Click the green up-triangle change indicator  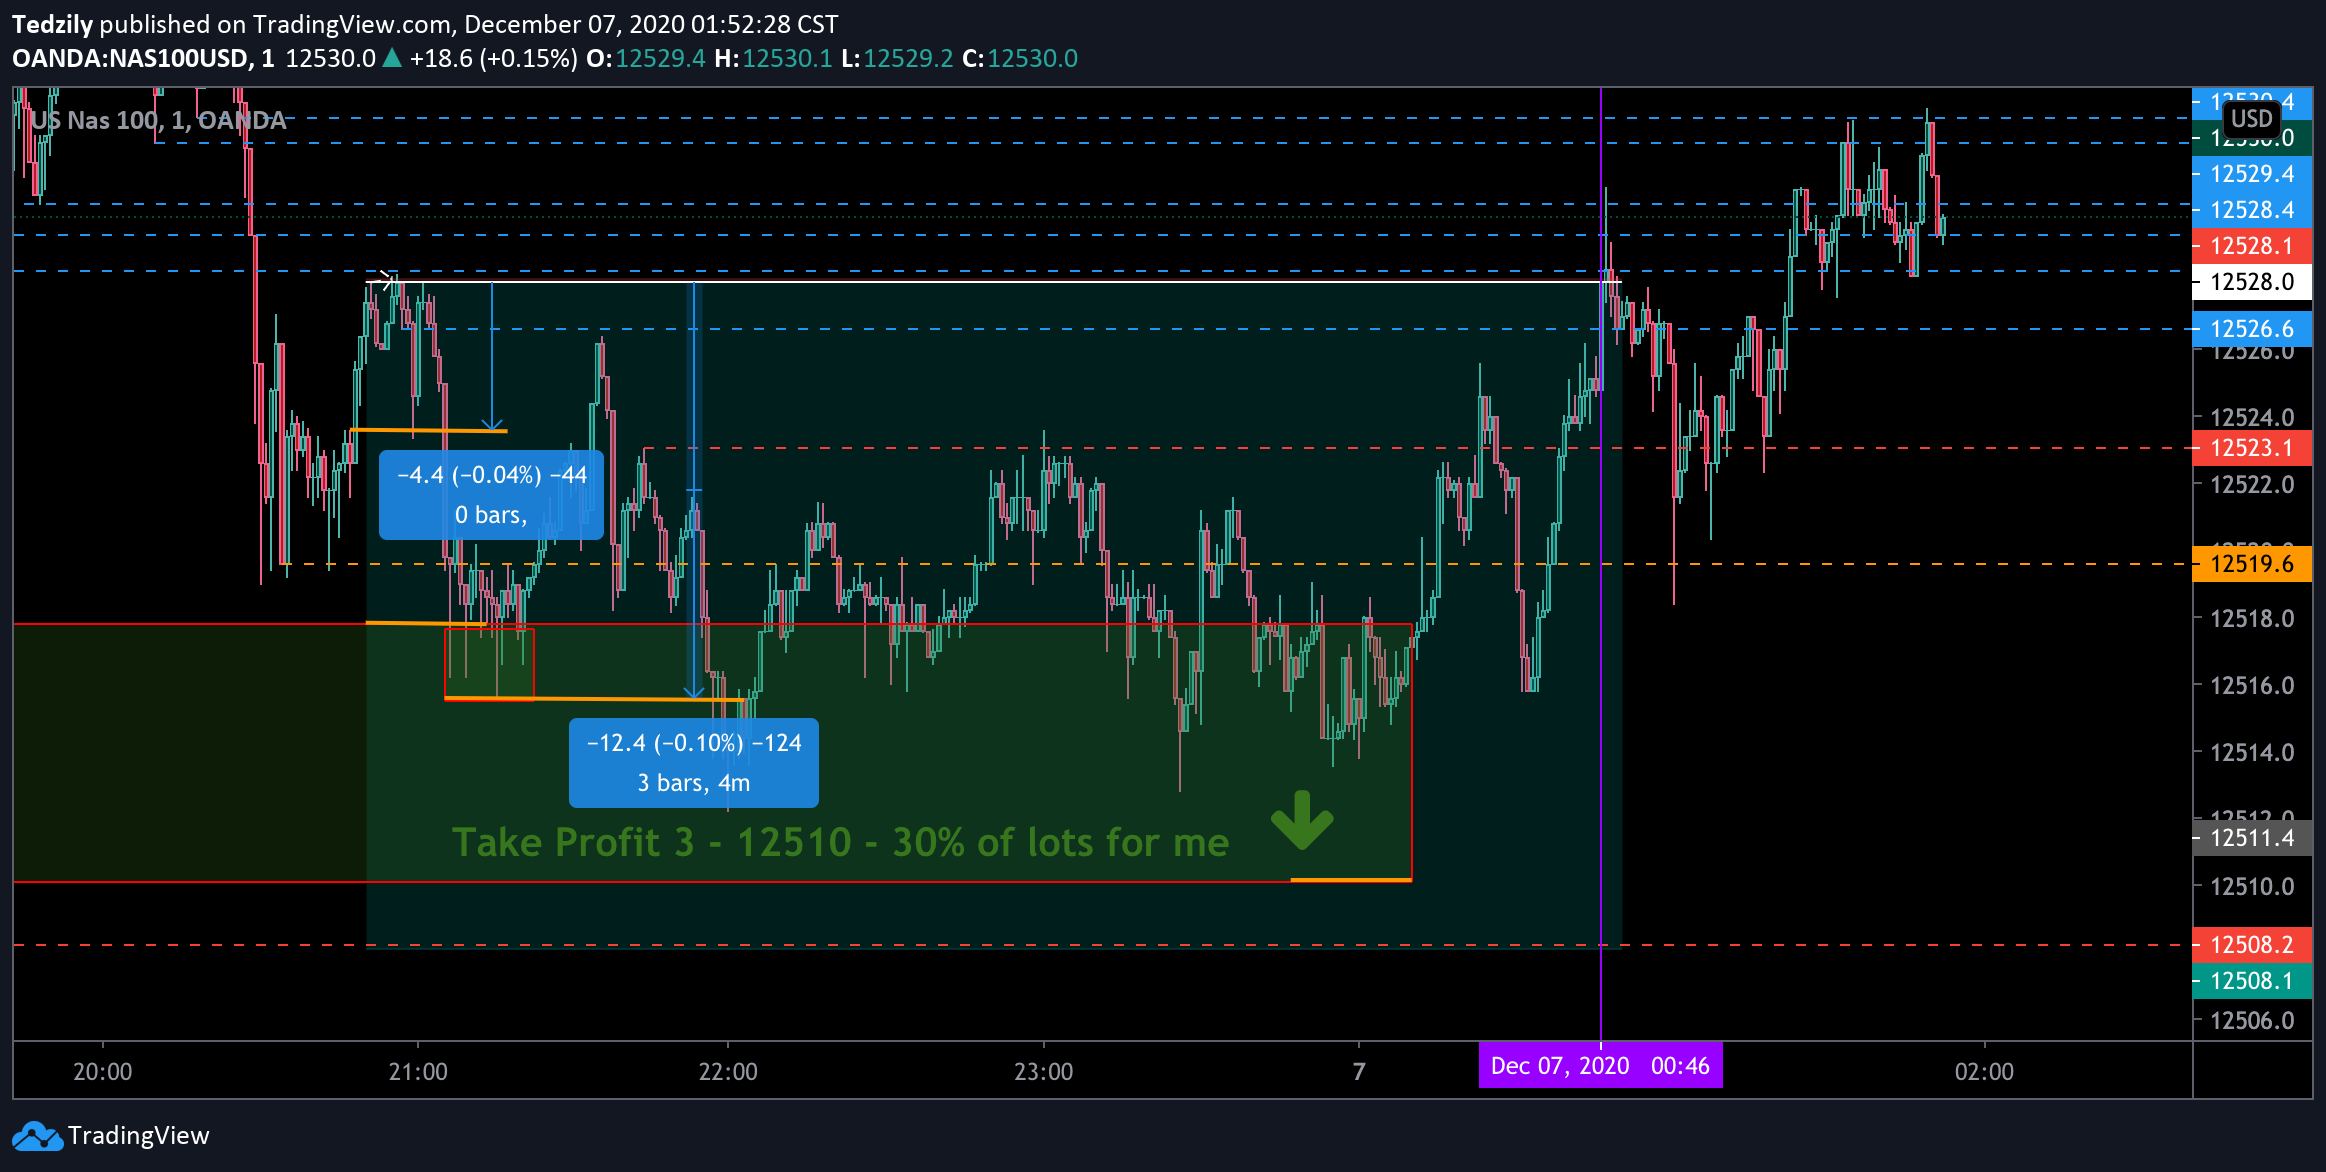coord(392,59)
